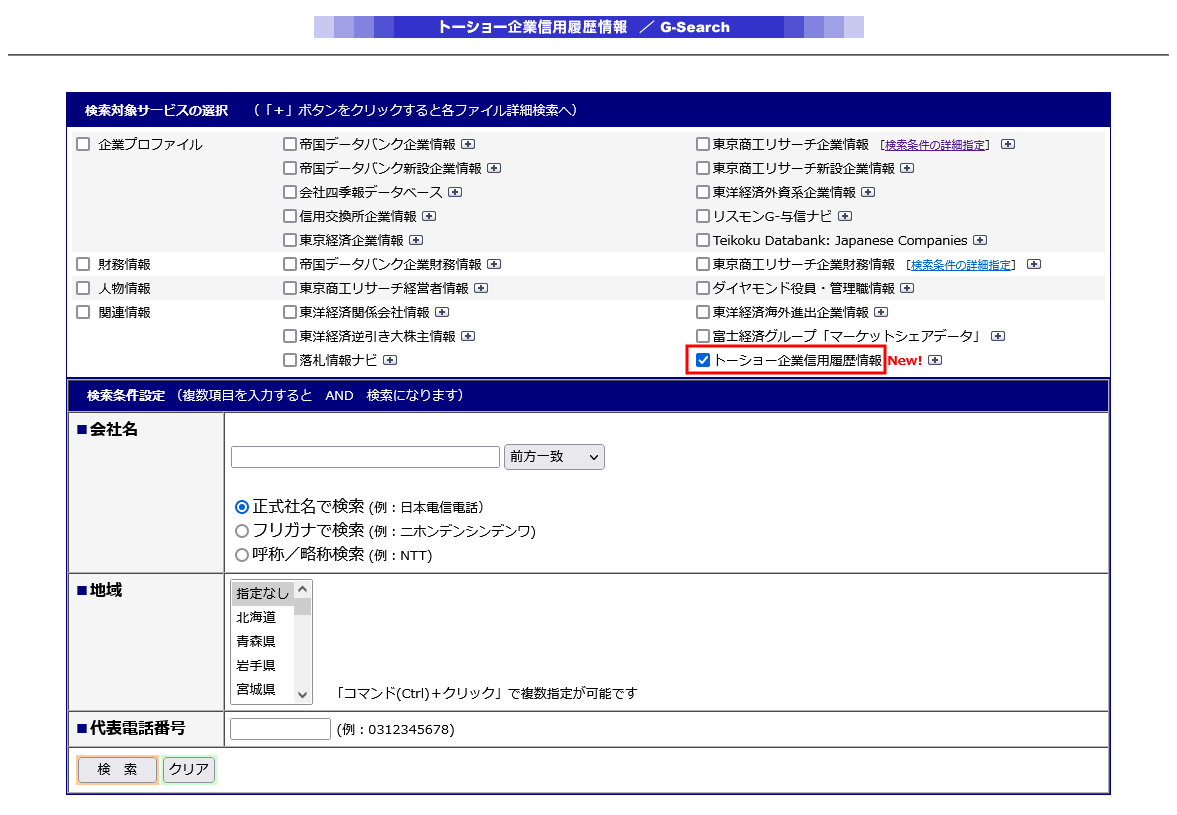Image resolution: width=1177 pixels, height=815 pixels.
Task: Open the 前方一致 match type dropdown
Action: click(554, 457)
